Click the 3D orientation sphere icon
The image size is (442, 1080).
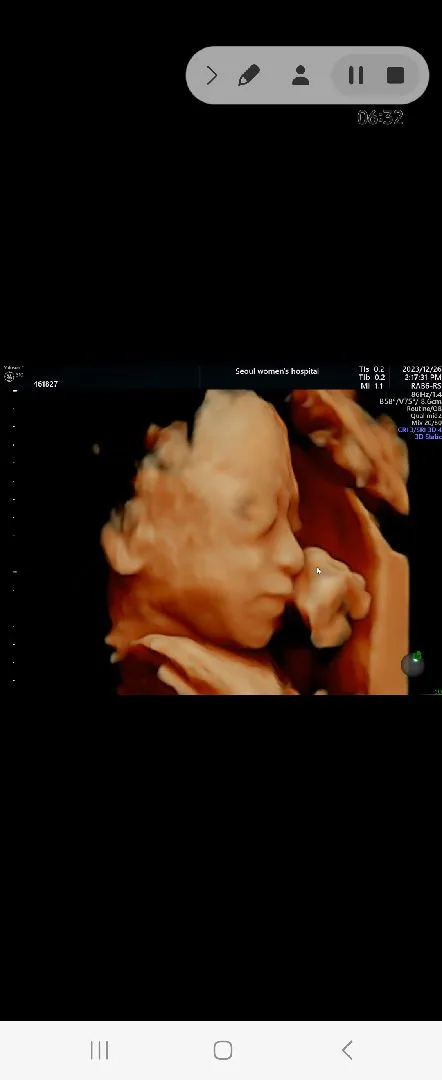[x=412, y=664]
